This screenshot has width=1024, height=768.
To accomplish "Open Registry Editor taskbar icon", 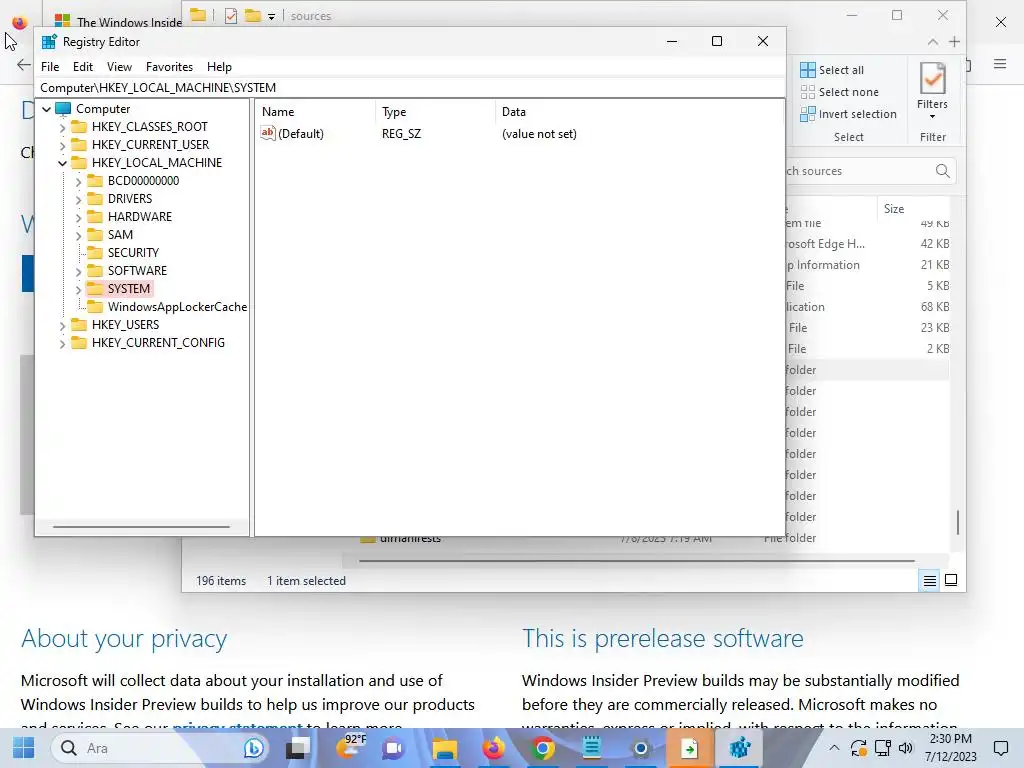I will click(739, 748).
